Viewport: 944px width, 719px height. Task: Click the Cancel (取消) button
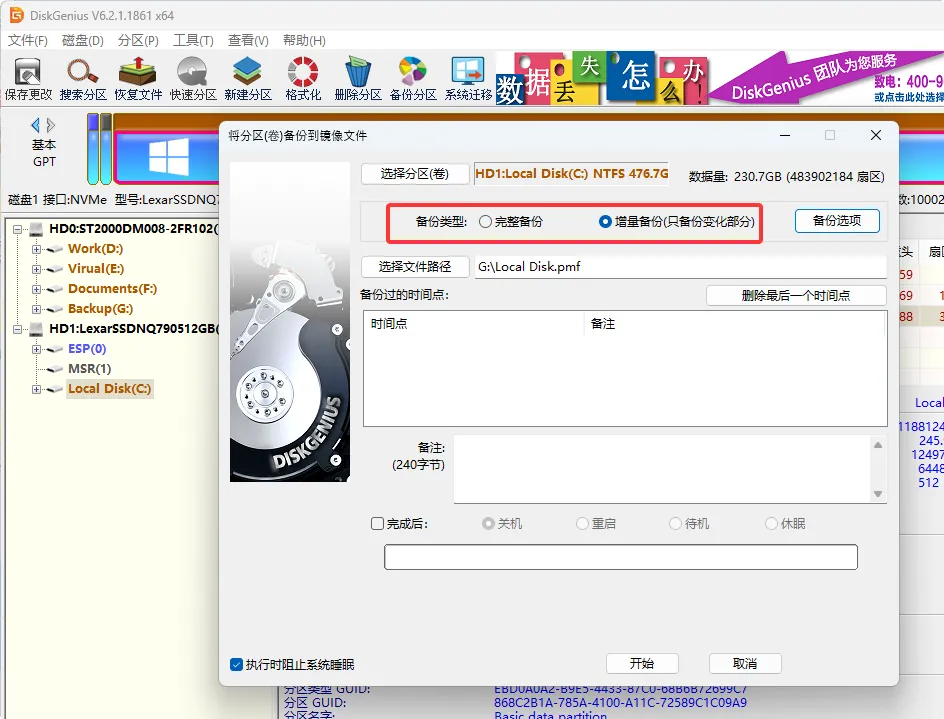click(x=745, y=664)
